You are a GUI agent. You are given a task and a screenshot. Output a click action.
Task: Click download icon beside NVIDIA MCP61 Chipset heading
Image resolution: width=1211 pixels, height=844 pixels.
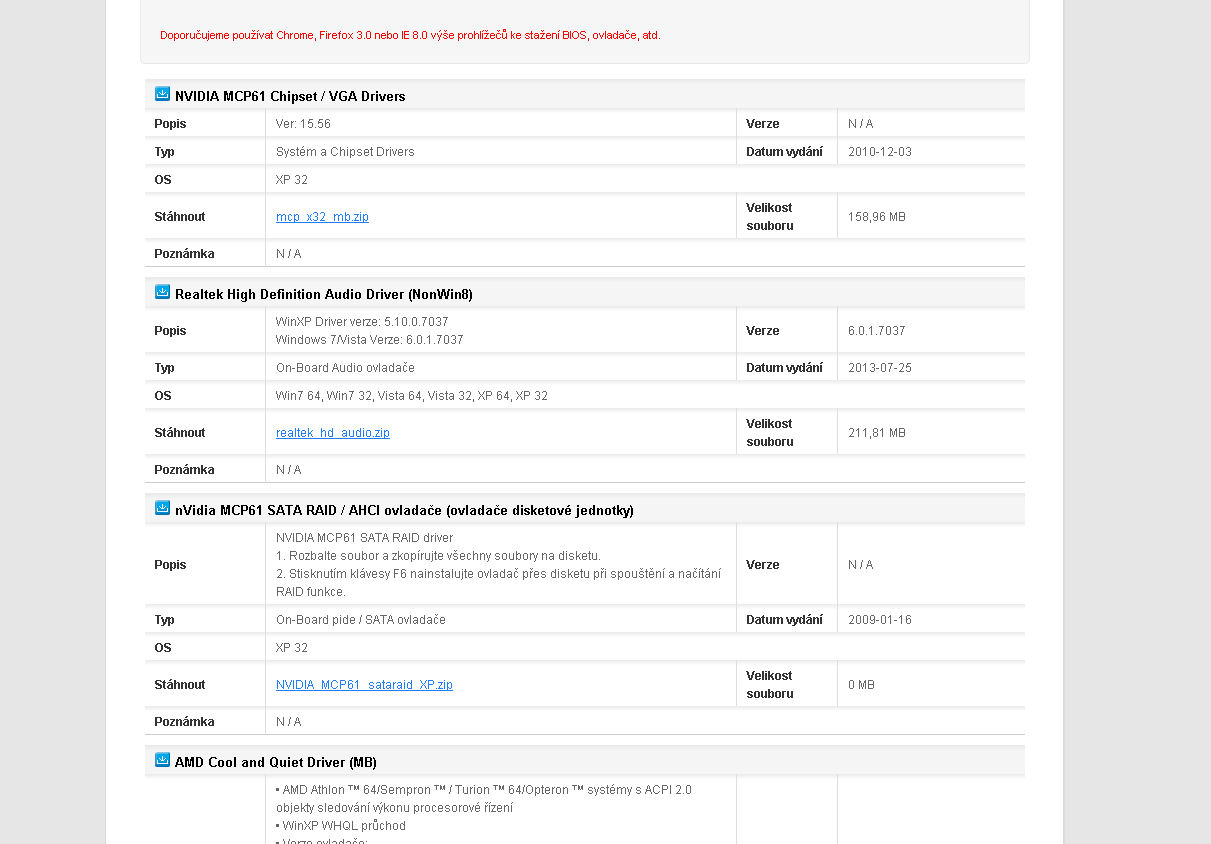162,95
